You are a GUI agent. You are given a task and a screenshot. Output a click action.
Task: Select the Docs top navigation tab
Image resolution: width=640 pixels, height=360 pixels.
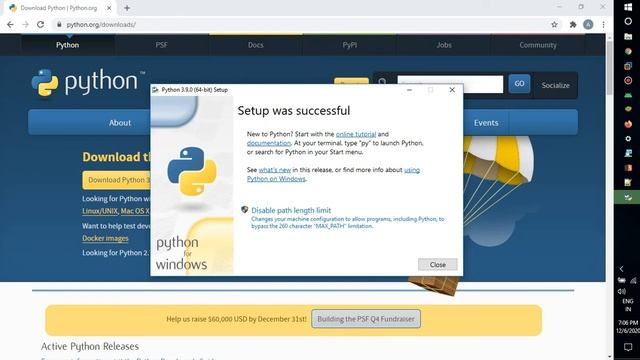(256, 45)
